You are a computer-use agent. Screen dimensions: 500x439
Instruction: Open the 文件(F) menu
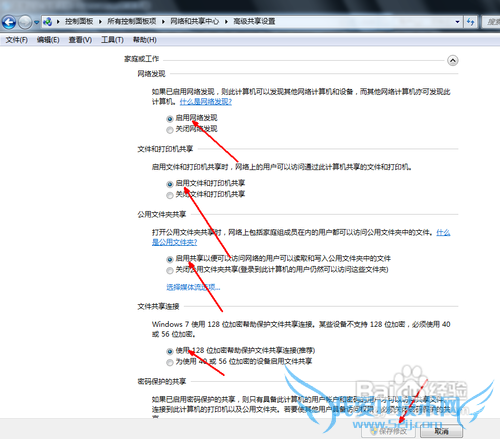(x=17, y=40)
